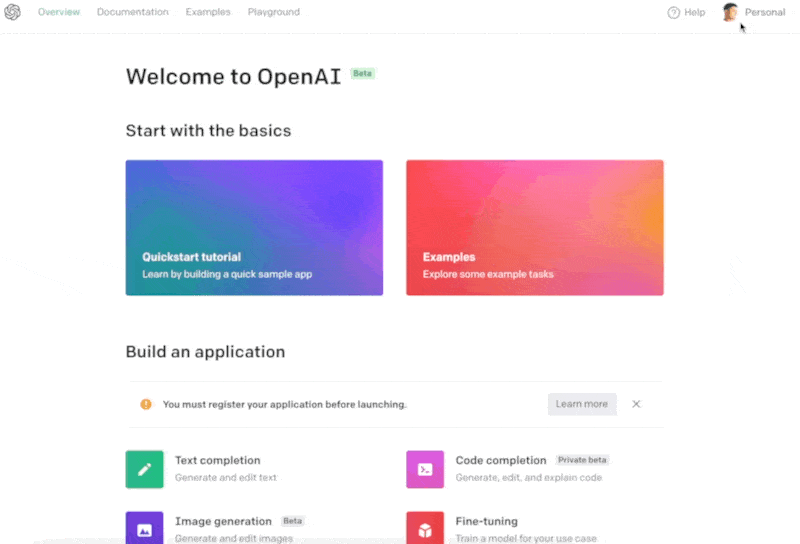The image size is (800, 544).
Task: Click the orange warning alert icon
Action: tap(146, 404)
